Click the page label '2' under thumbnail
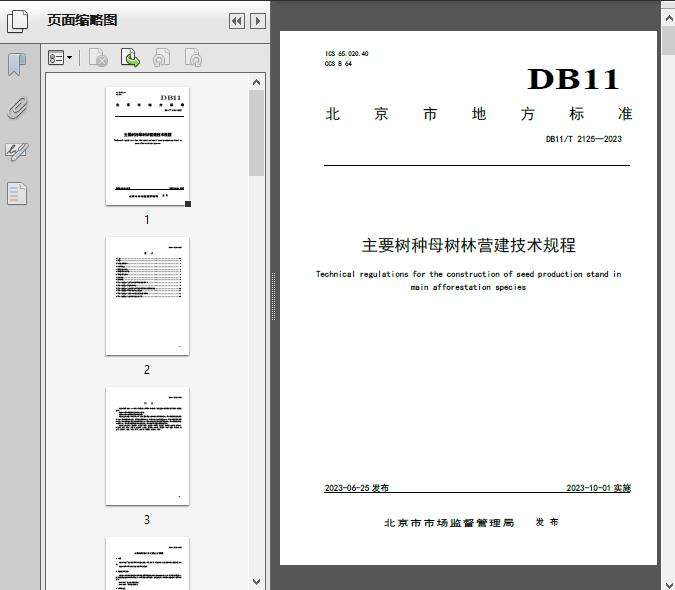The width and height of the screenshot is (675, 590). (x=147, y=369)
